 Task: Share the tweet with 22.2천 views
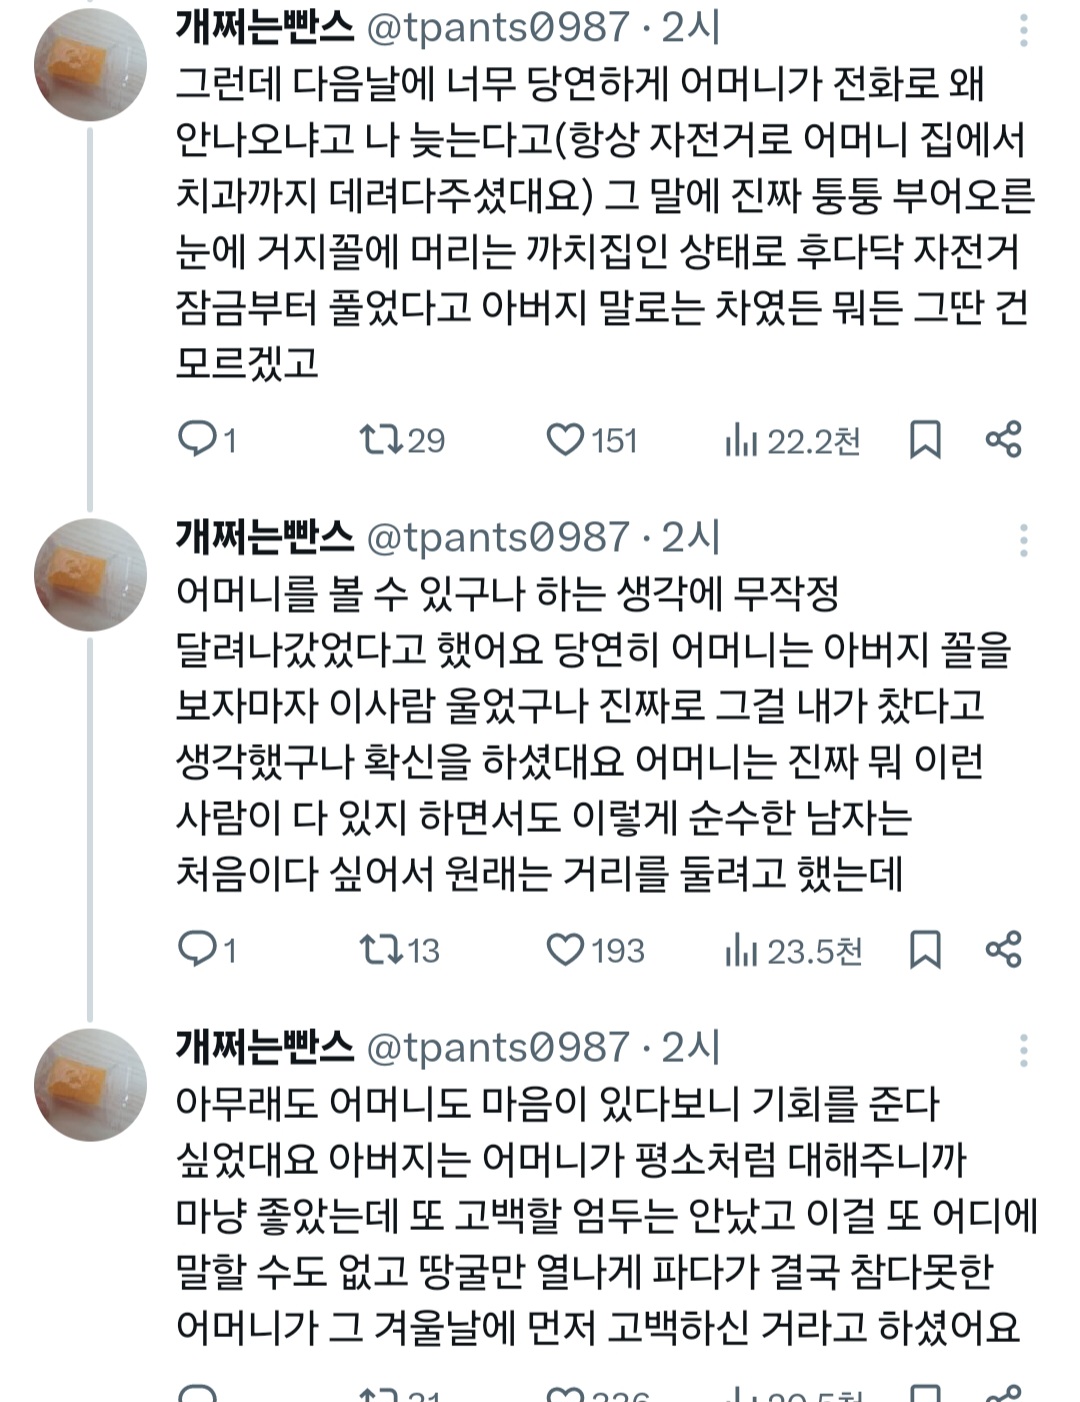pyautogui.click(x=1003, y=439)
